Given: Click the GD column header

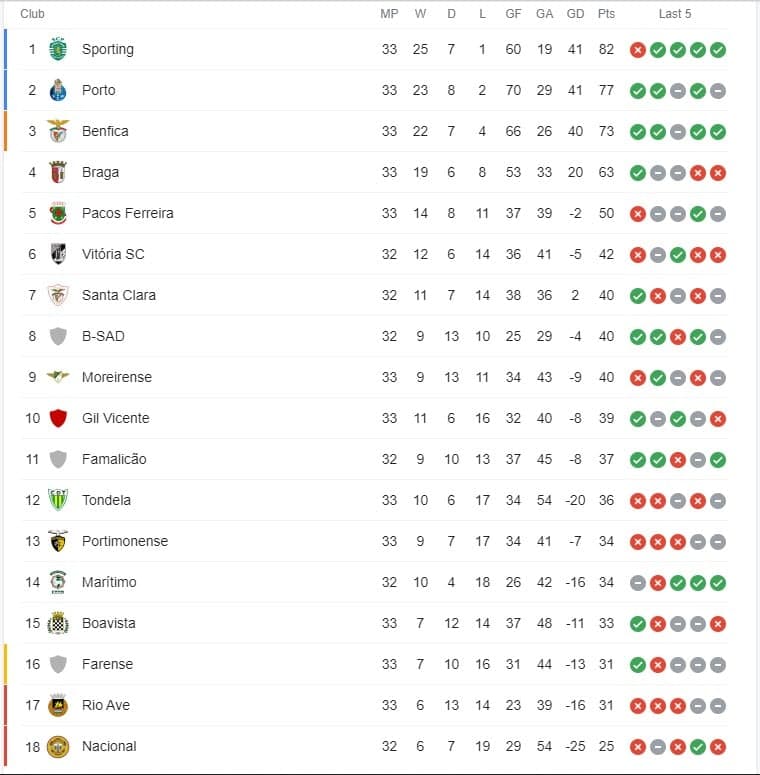Looking at the screenshot, I should coord(575,14).
